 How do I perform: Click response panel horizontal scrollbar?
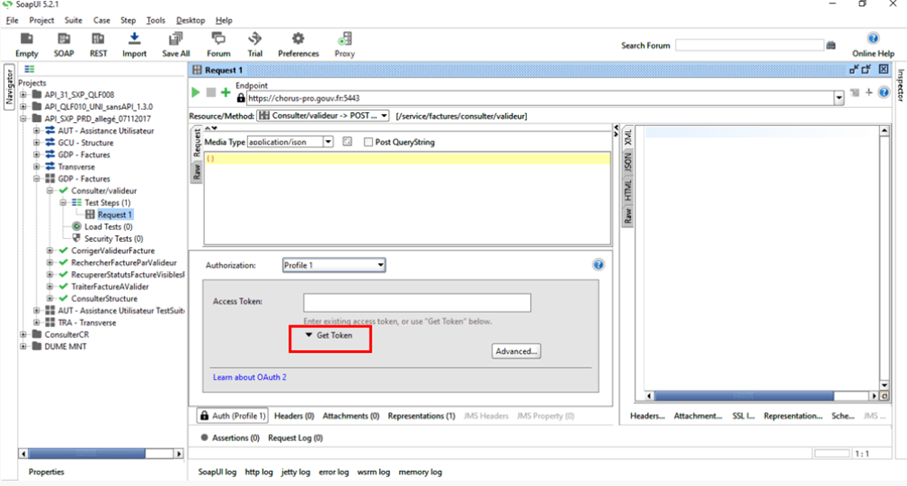[761, 396]
